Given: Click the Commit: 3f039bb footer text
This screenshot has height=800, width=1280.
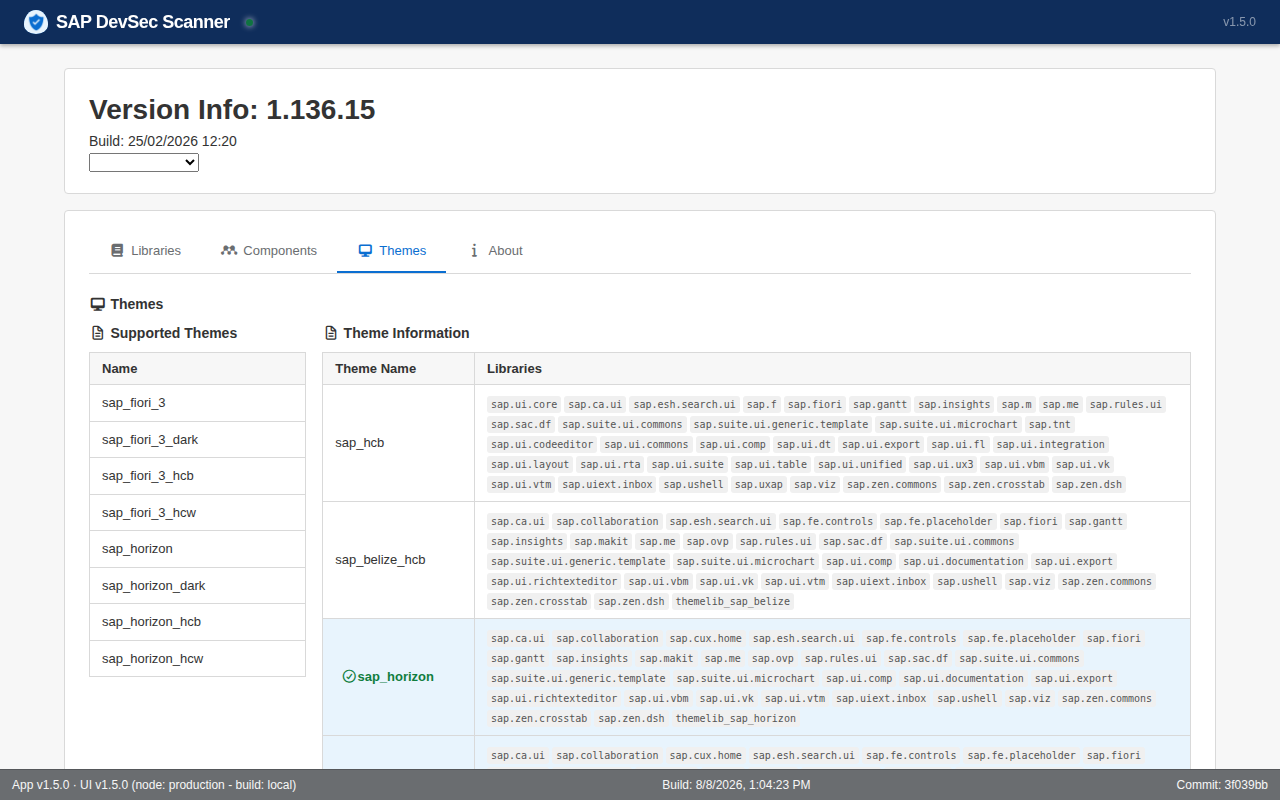Looking at the screenshot, I should coord(1222,785).
